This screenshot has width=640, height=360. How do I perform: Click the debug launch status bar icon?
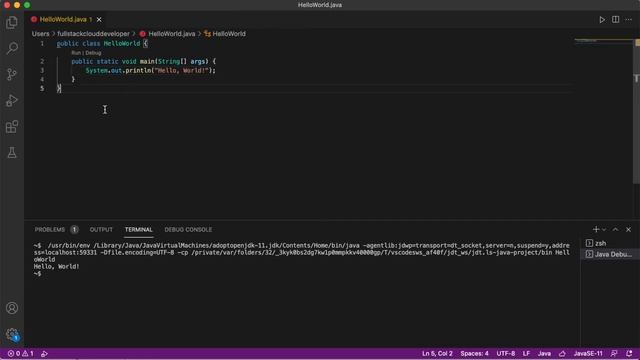tap(44, 353)
